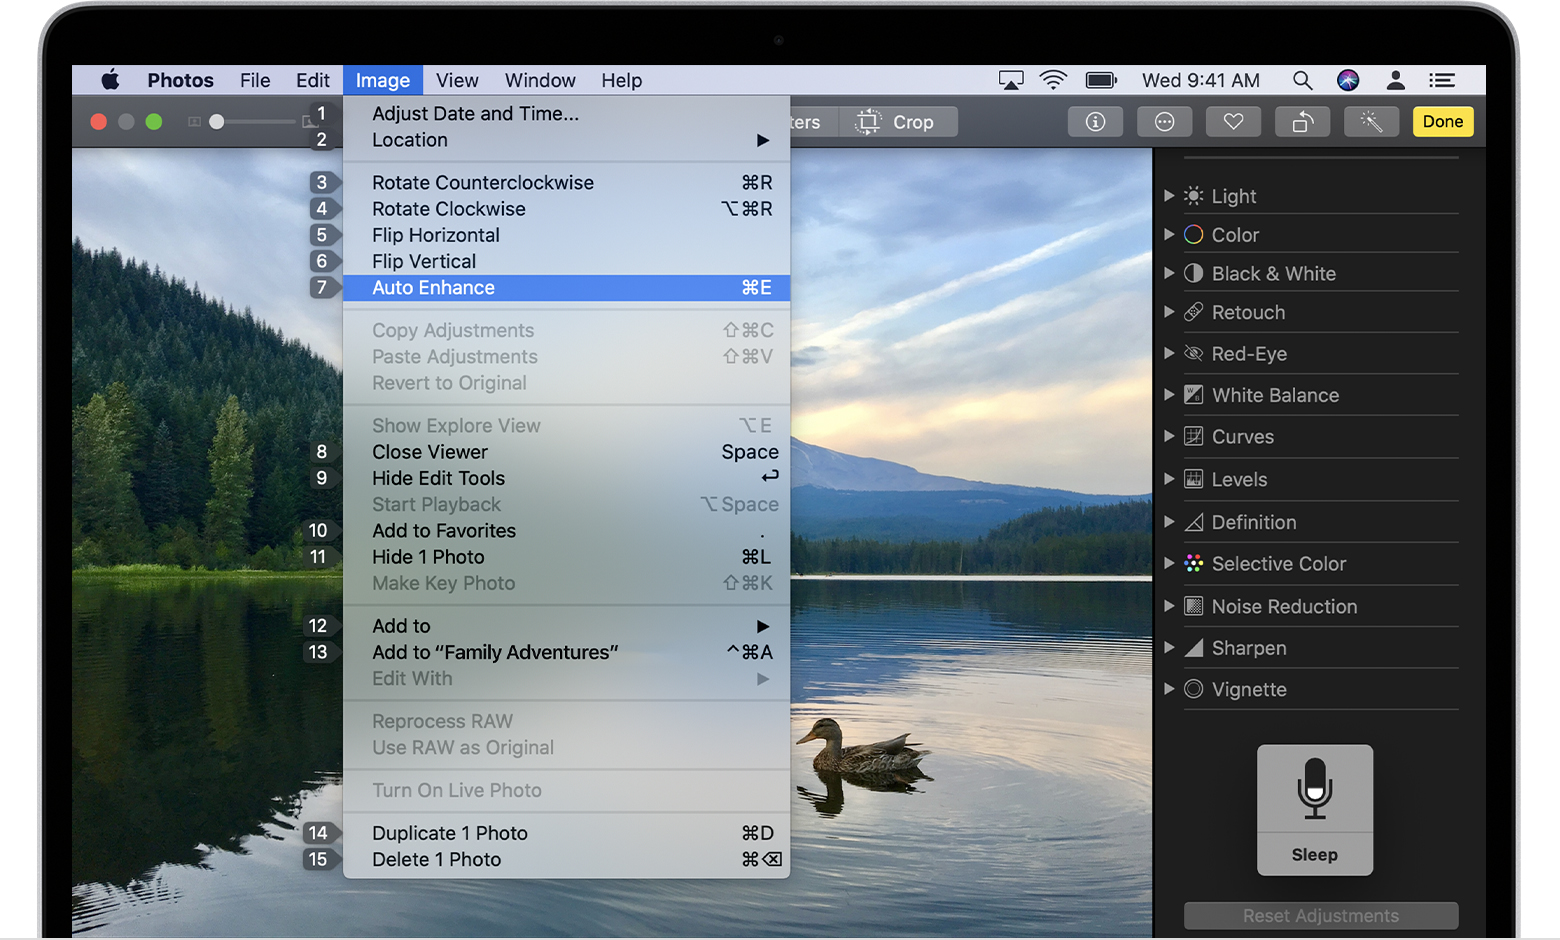1560x940 pixels.
Task: Open Siri from the menu bar
Action: (1348, 80)
